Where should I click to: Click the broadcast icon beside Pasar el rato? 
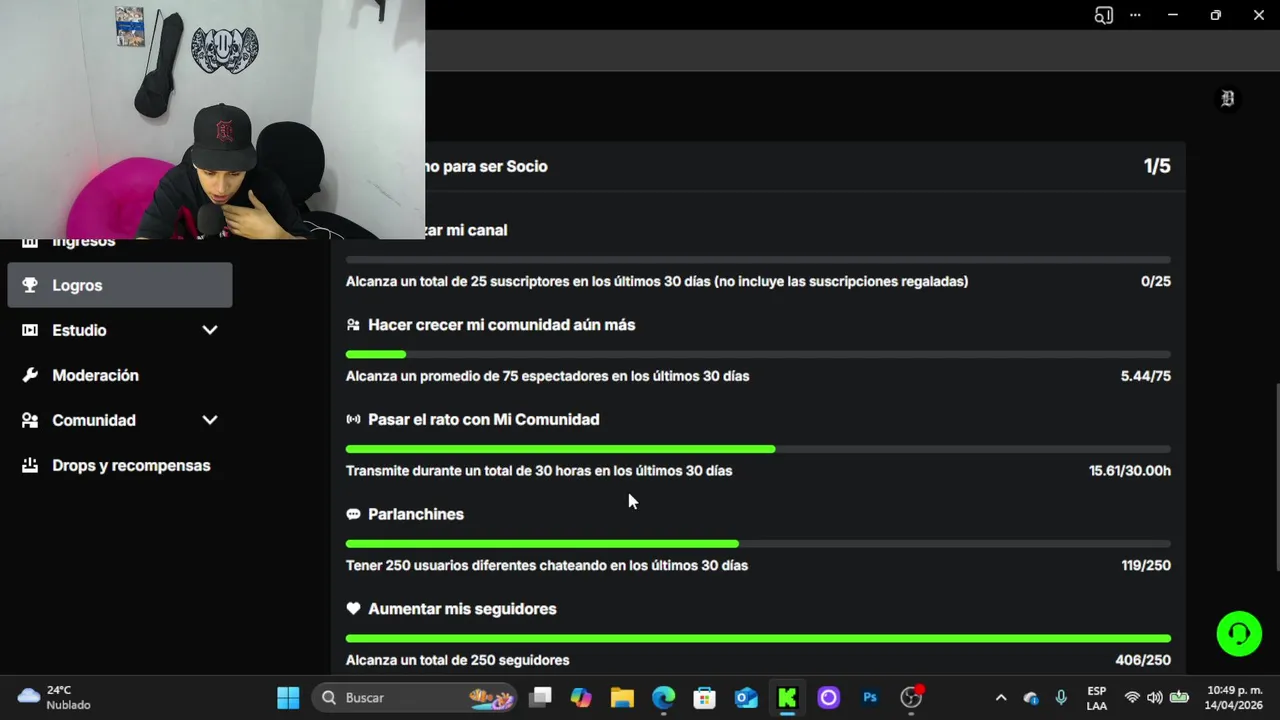(x=353, y=420)
